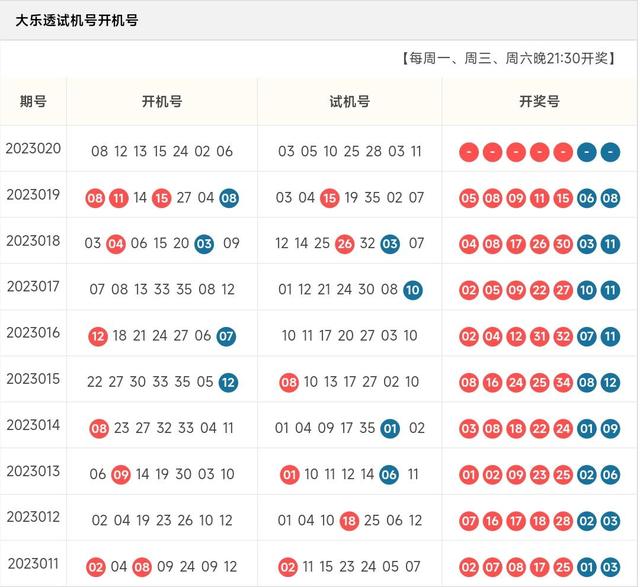
Task: Click 开机号 numbers 08 12 13 15 24 02 06
Action: [162, 151]
